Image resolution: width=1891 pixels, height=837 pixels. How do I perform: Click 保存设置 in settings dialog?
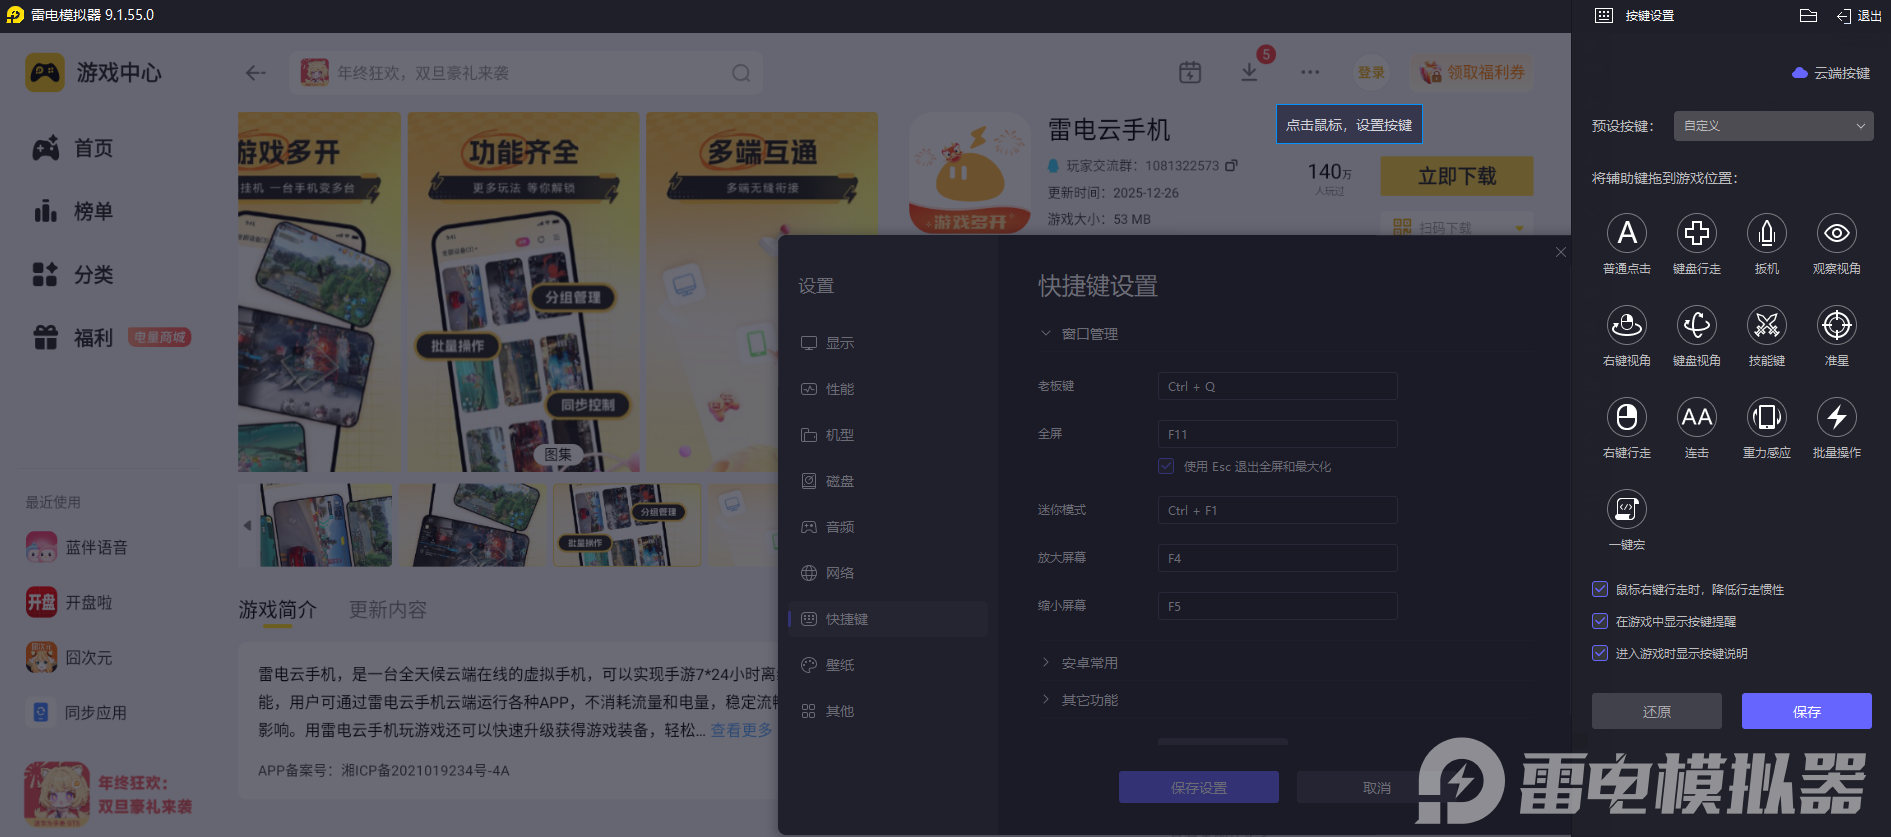coord(1199,787)
